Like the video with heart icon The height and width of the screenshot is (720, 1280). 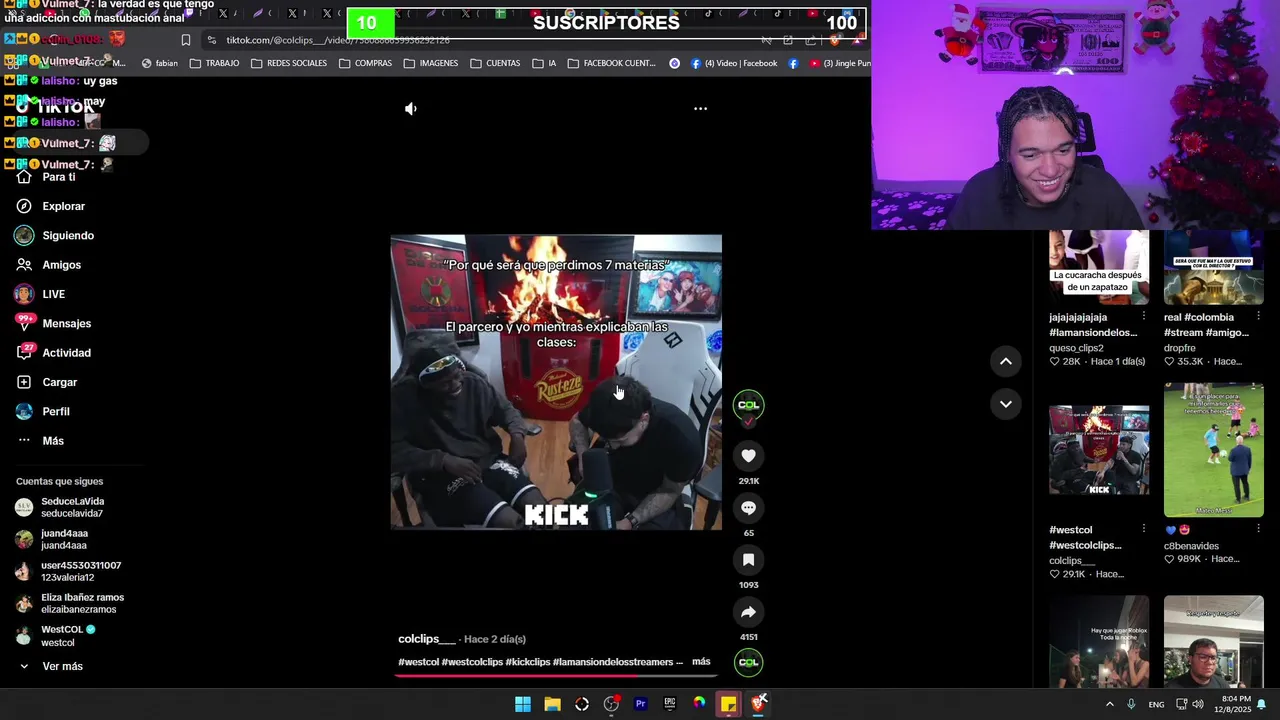748,456
